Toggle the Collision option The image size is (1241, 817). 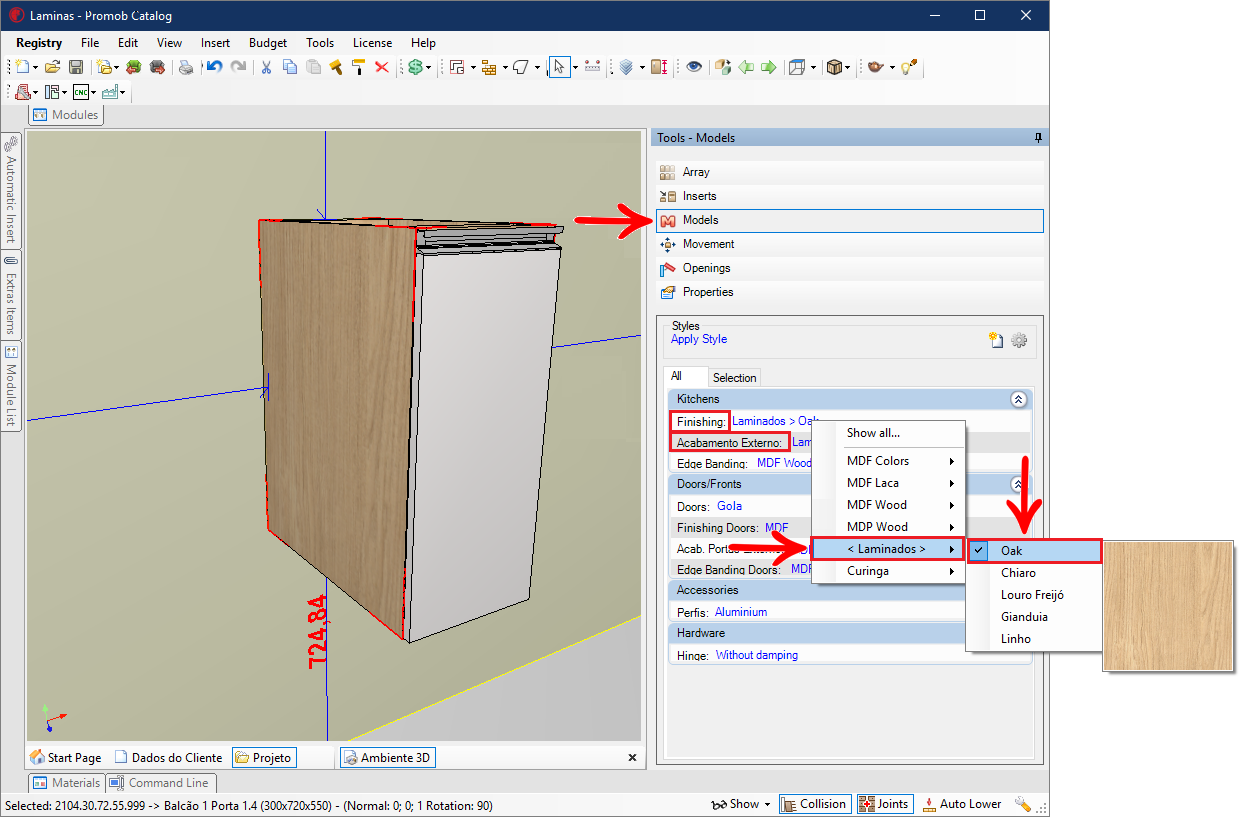click(813, 804)
